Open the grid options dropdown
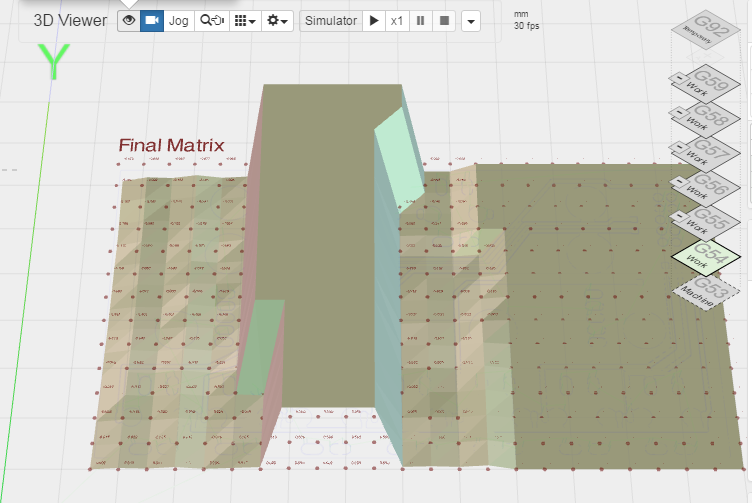The height and width of the screenshot is (503, 752). [x=245, y=21]
